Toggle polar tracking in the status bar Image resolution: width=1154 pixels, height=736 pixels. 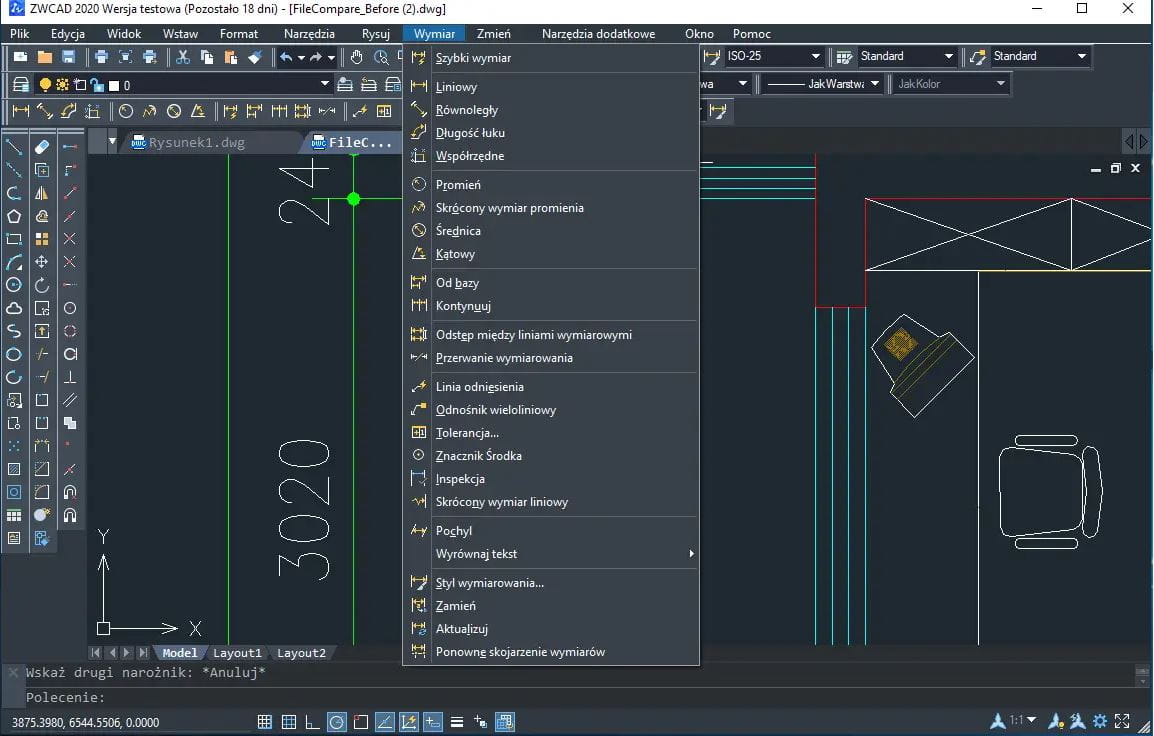(x=337, y=722)
